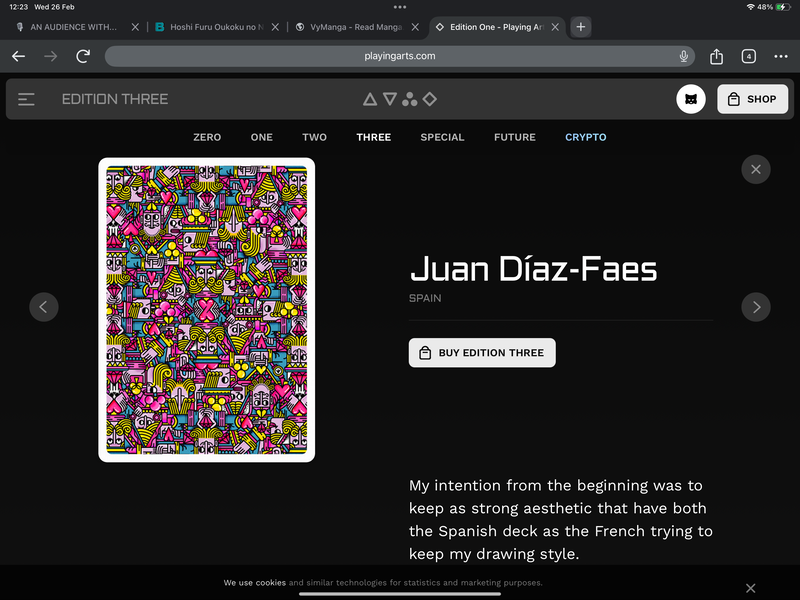Show the previous card with left chevron
Image resolution: width=800 pixels, height=600 pixels.
point(44,307)
